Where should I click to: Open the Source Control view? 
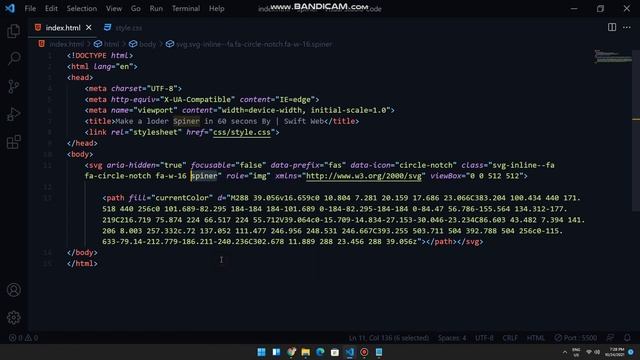point(13,86)
